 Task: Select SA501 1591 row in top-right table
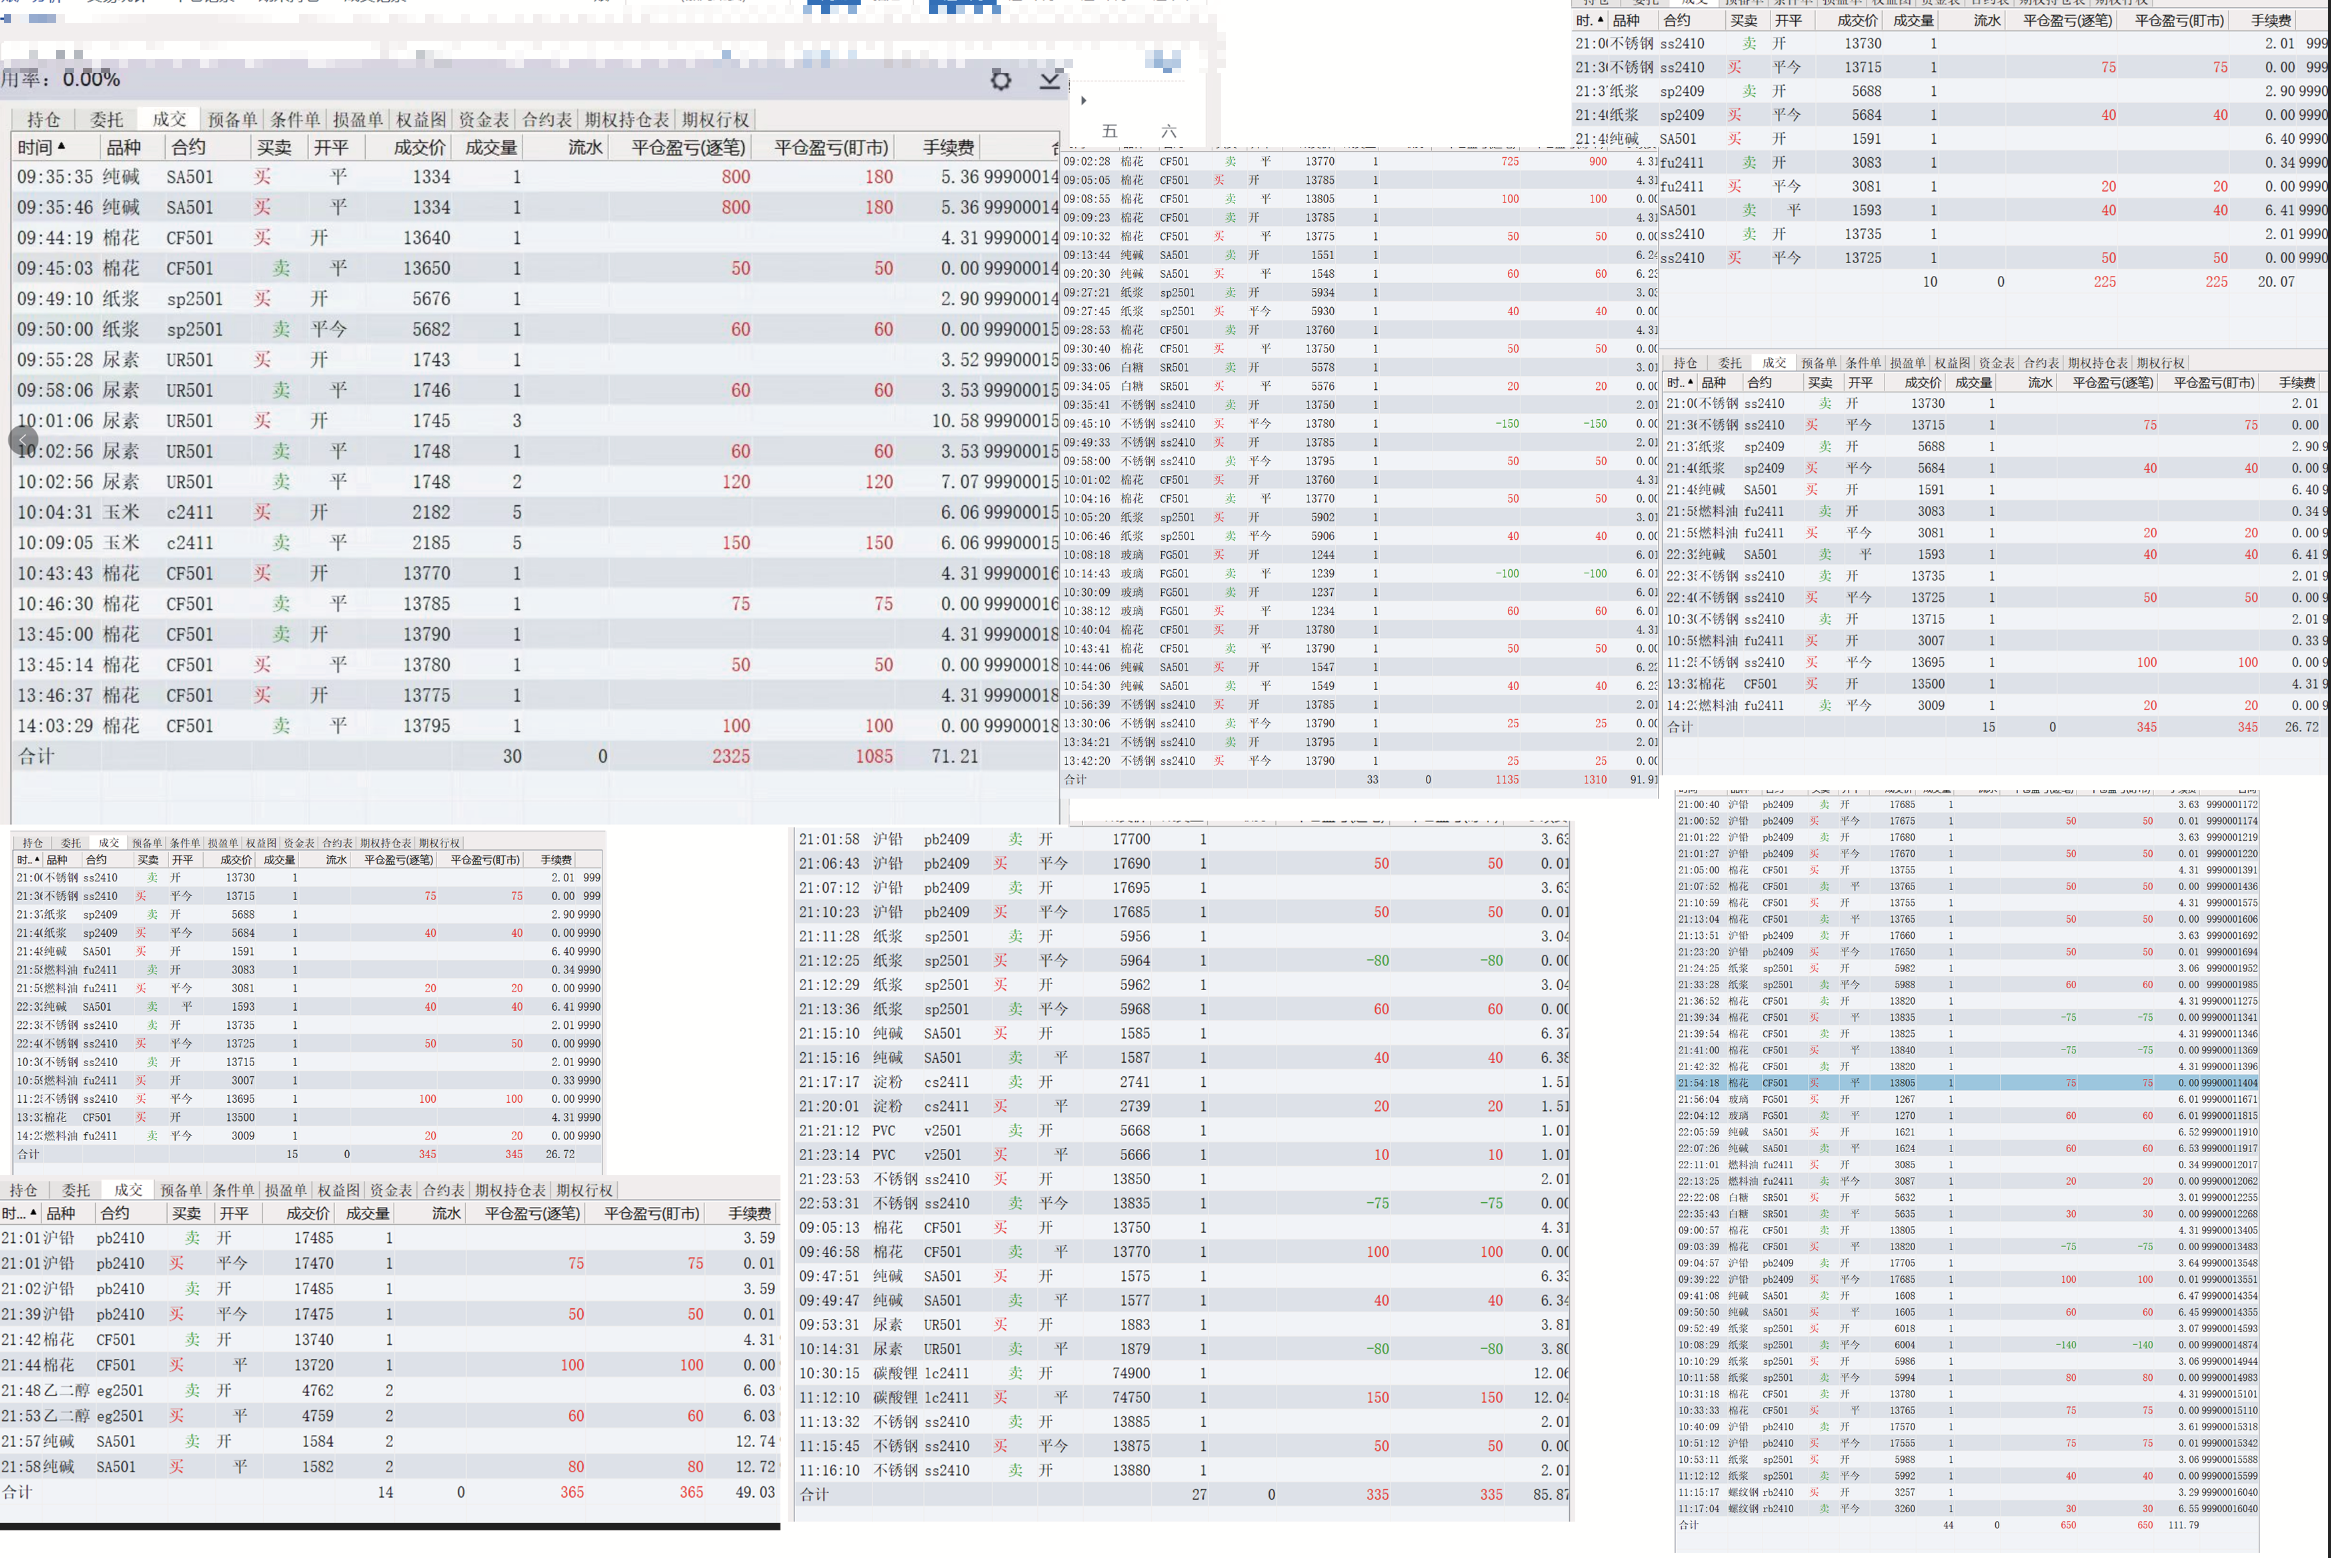click(x=1950, y=139)
